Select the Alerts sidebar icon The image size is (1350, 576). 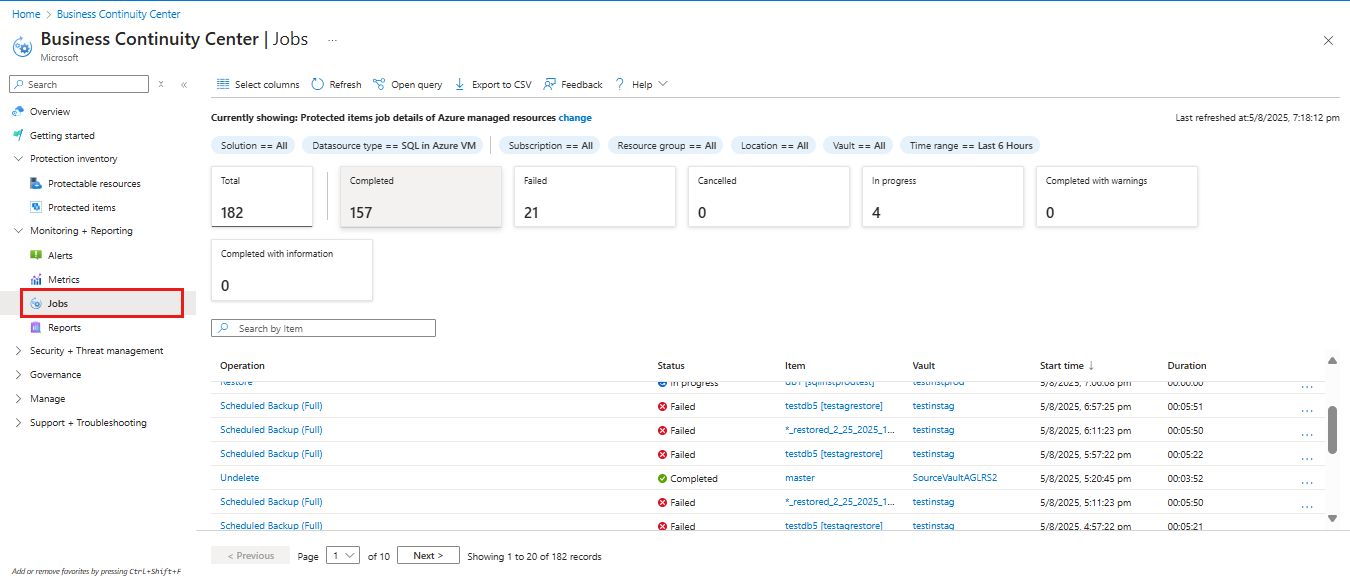tap(36, 255)
